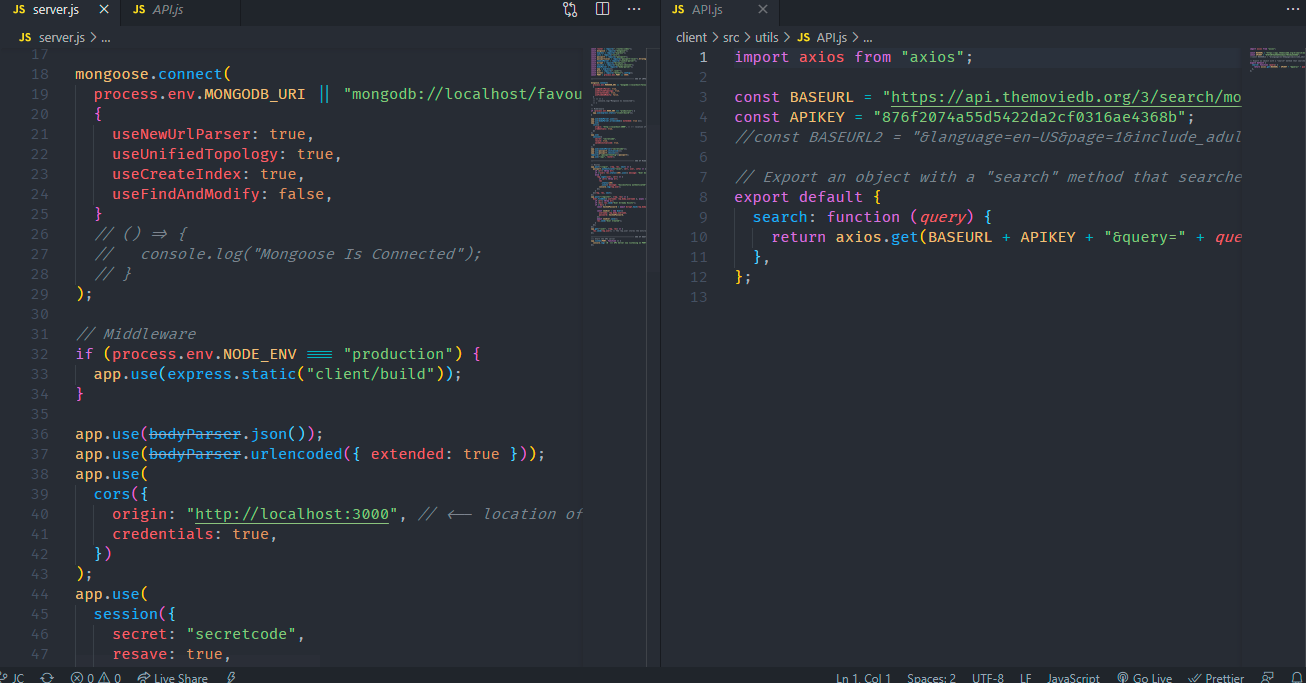Screen dimensions: 1306x683
Task: Close the server.js tab
Action: [103, 9]
